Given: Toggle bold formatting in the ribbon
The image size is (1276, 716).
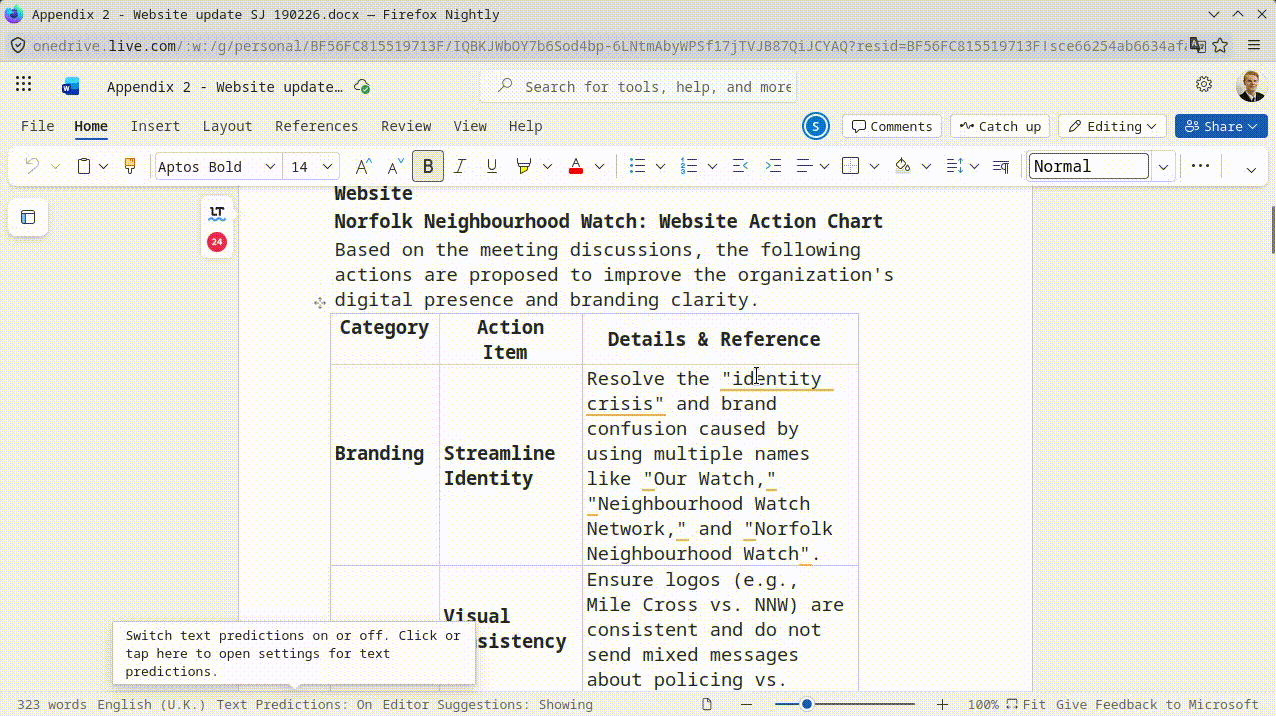Looking at the screenshot, I should click(428, 167).
